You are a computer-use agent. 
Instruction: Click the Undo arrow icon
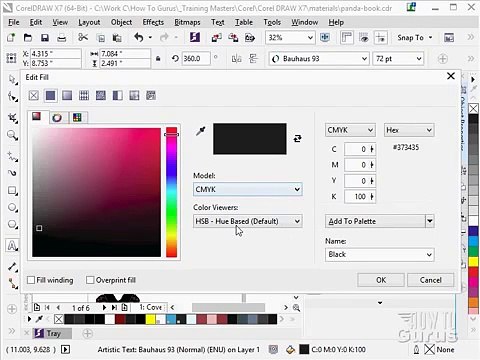(139, 37)
